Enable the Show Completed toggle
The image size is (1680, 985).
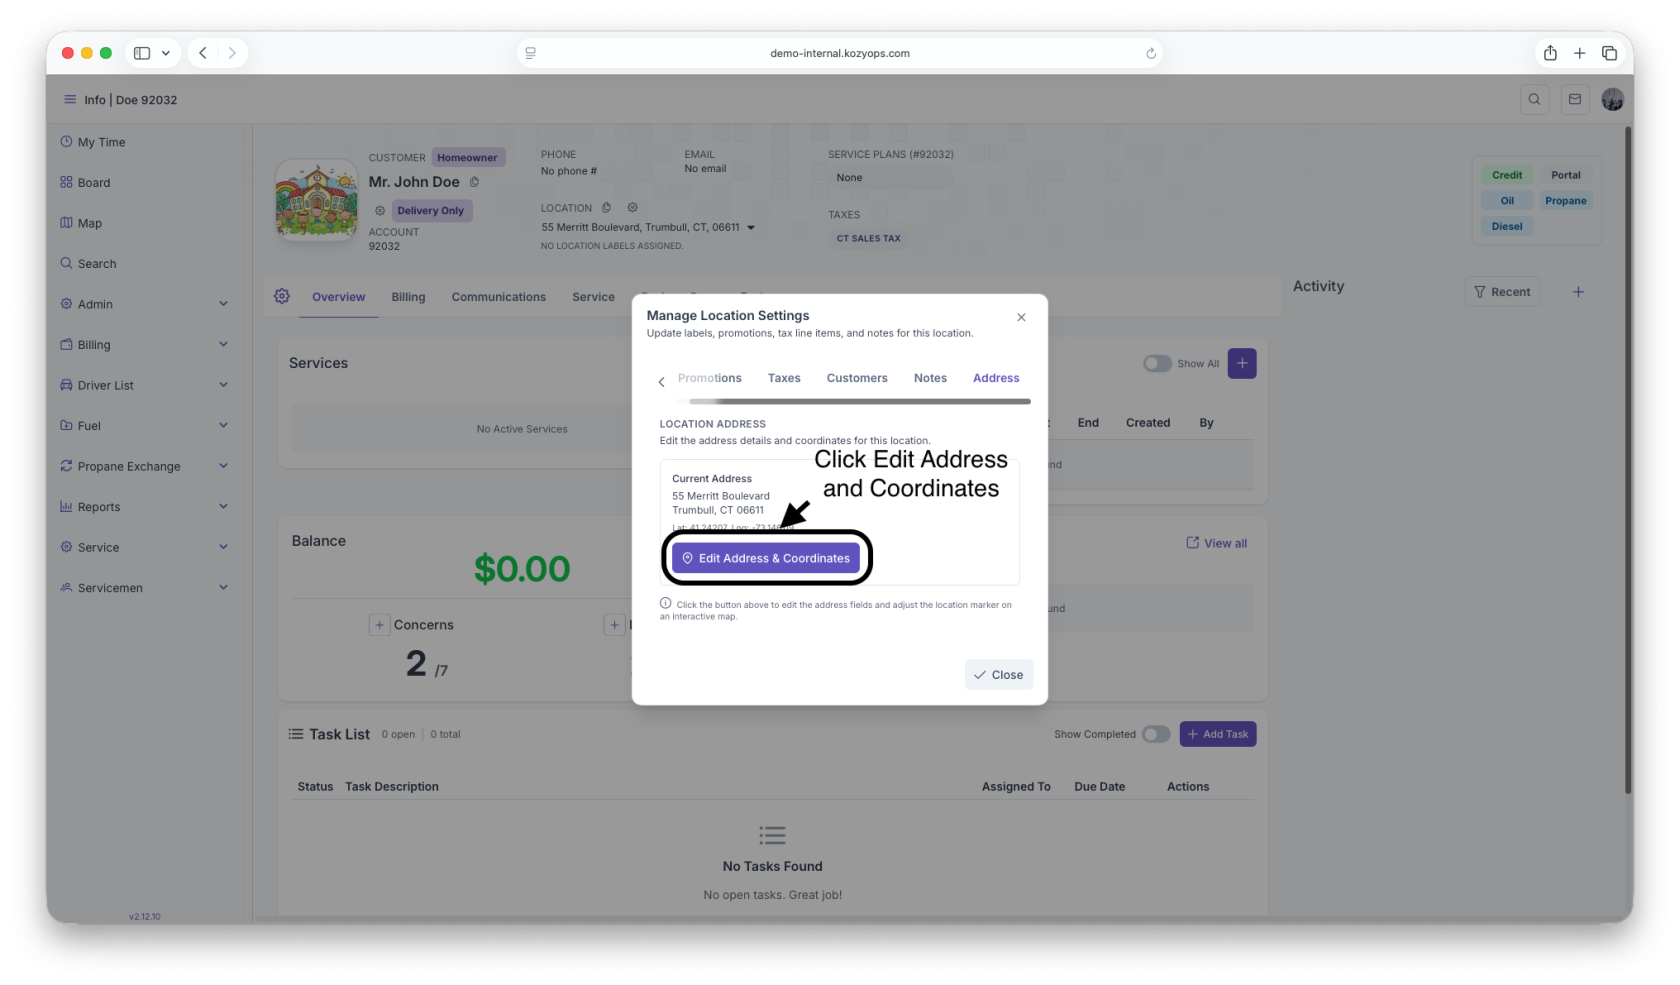1156,735
